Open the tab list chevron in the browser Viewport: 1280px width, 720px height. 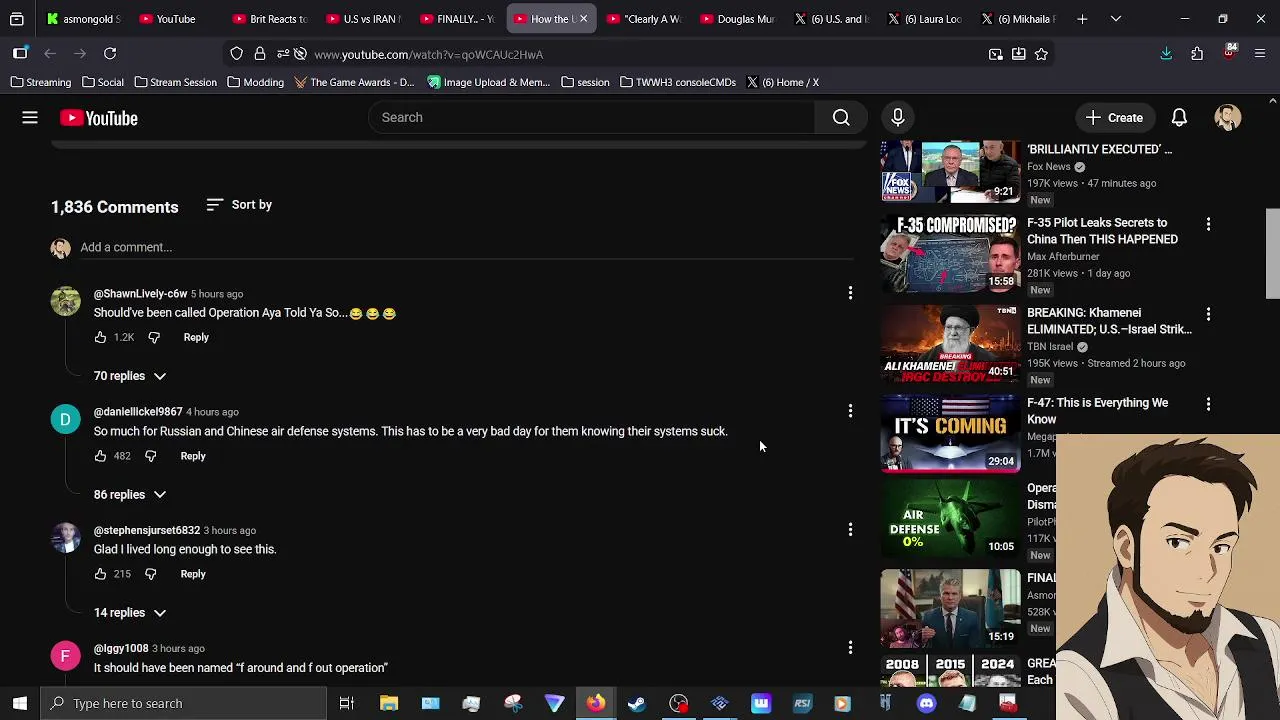pos(1116,19)
